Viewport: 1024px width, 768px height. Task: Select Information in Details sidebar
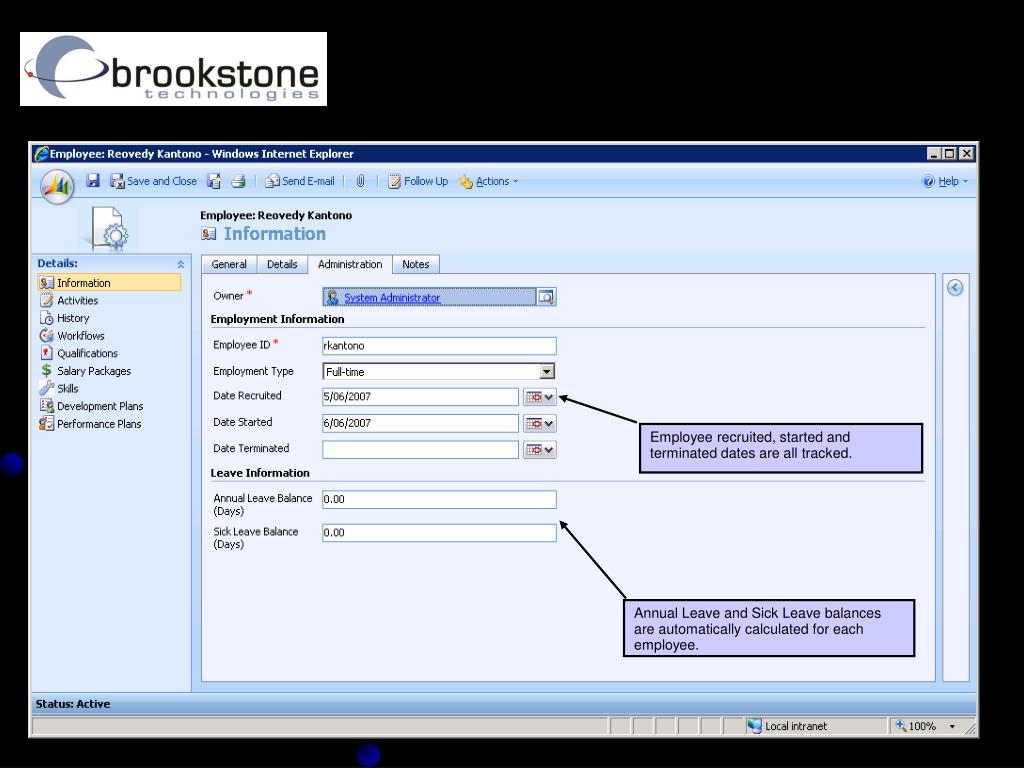point(109,282)
